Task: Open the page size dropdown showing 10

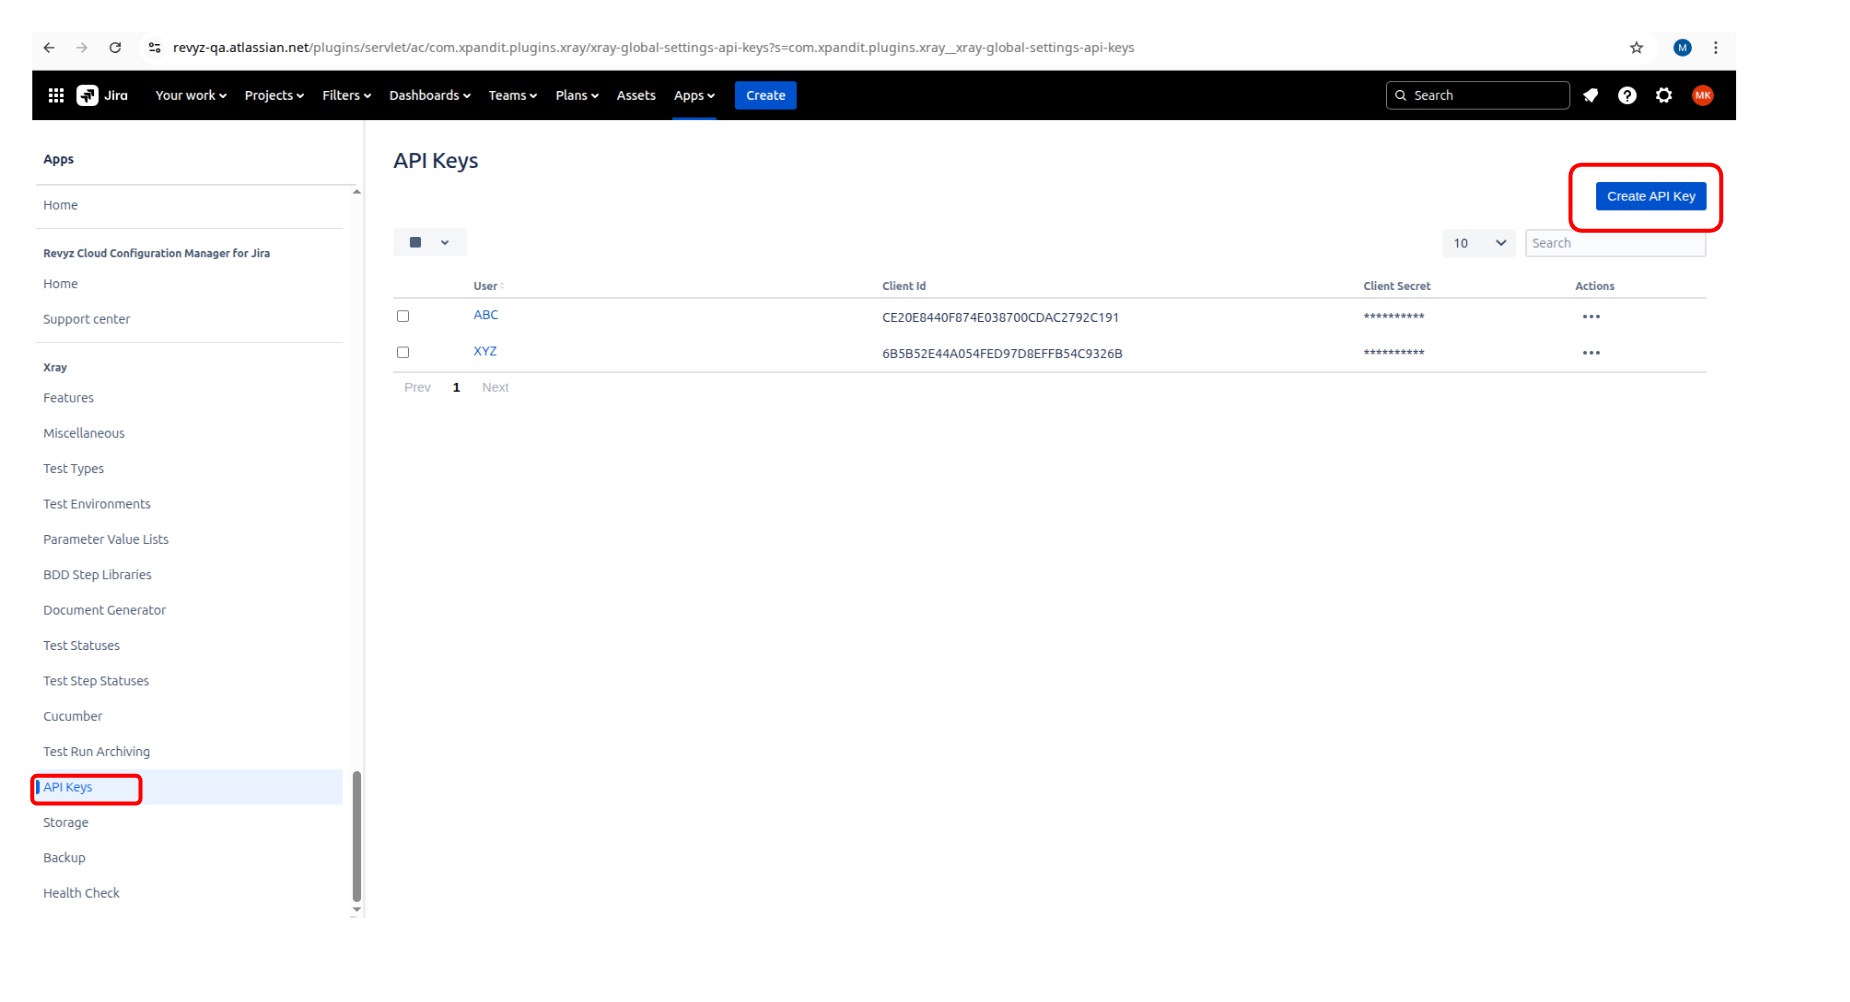Action: tap(1478, 243)
